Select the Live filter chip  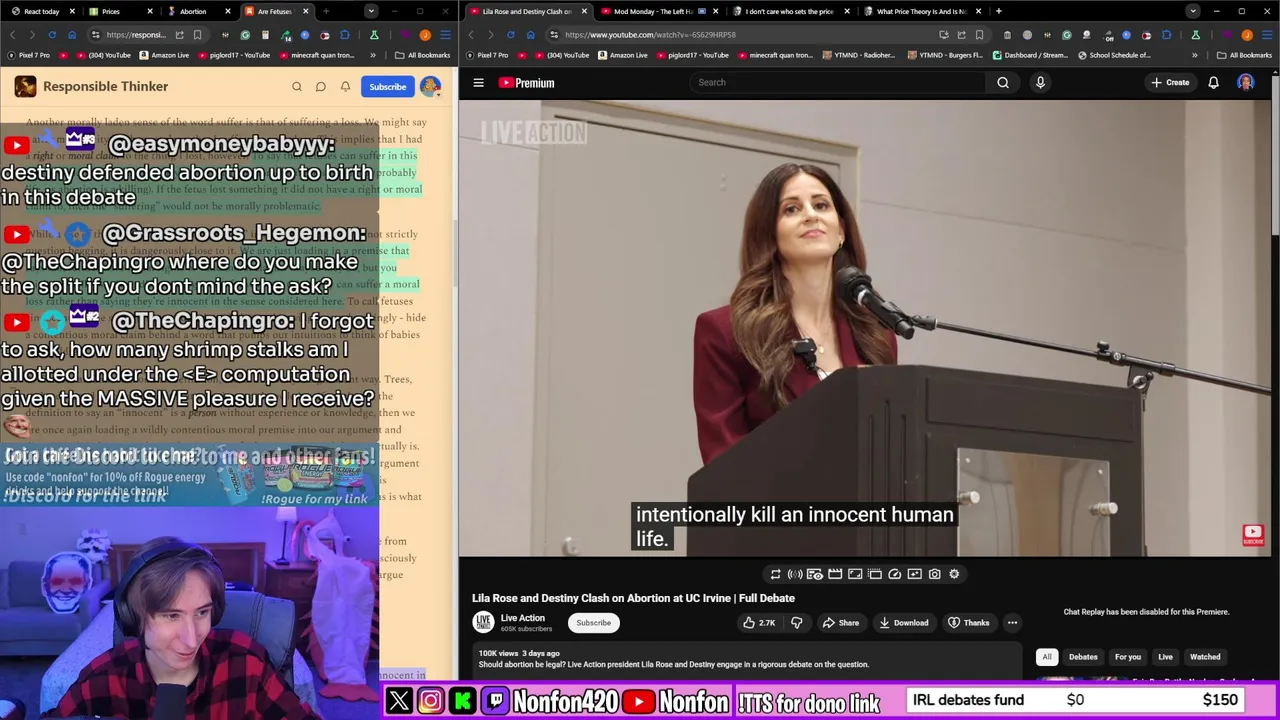[1165, 657]
